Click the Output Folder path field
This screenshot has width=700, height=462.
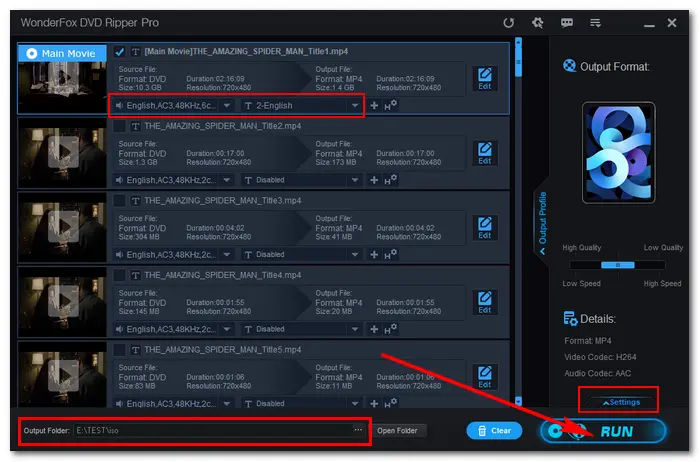(213, 431)
